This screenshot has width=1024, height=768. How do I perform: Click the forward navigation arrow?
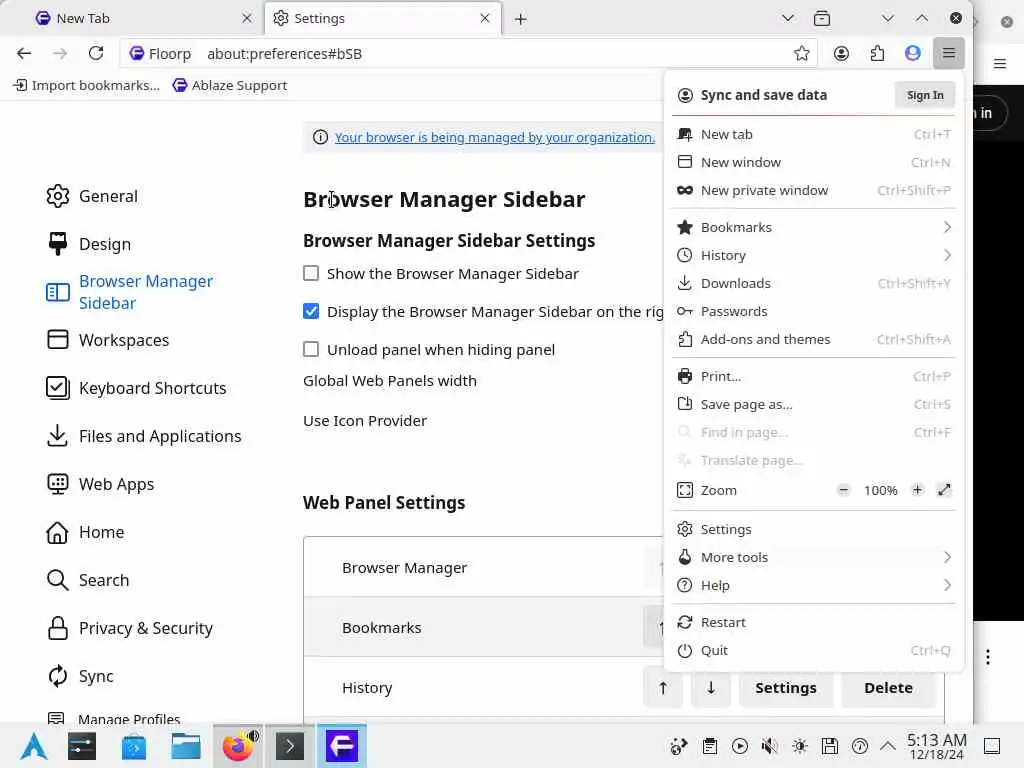click(60, 54)
